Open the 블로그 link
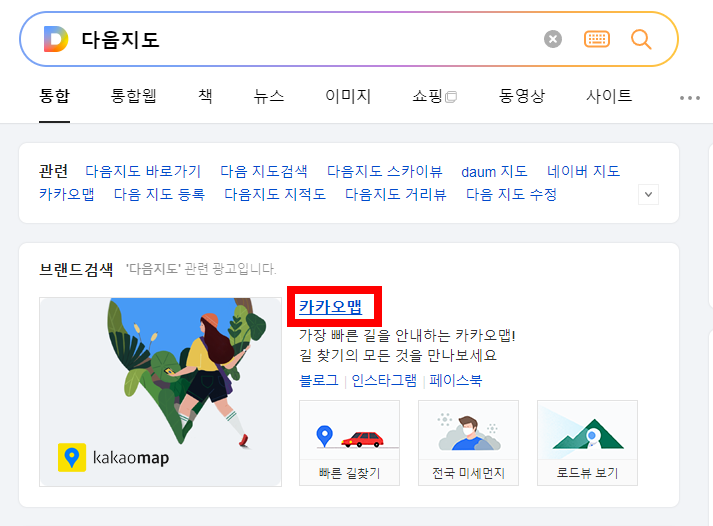 [319, 380]
